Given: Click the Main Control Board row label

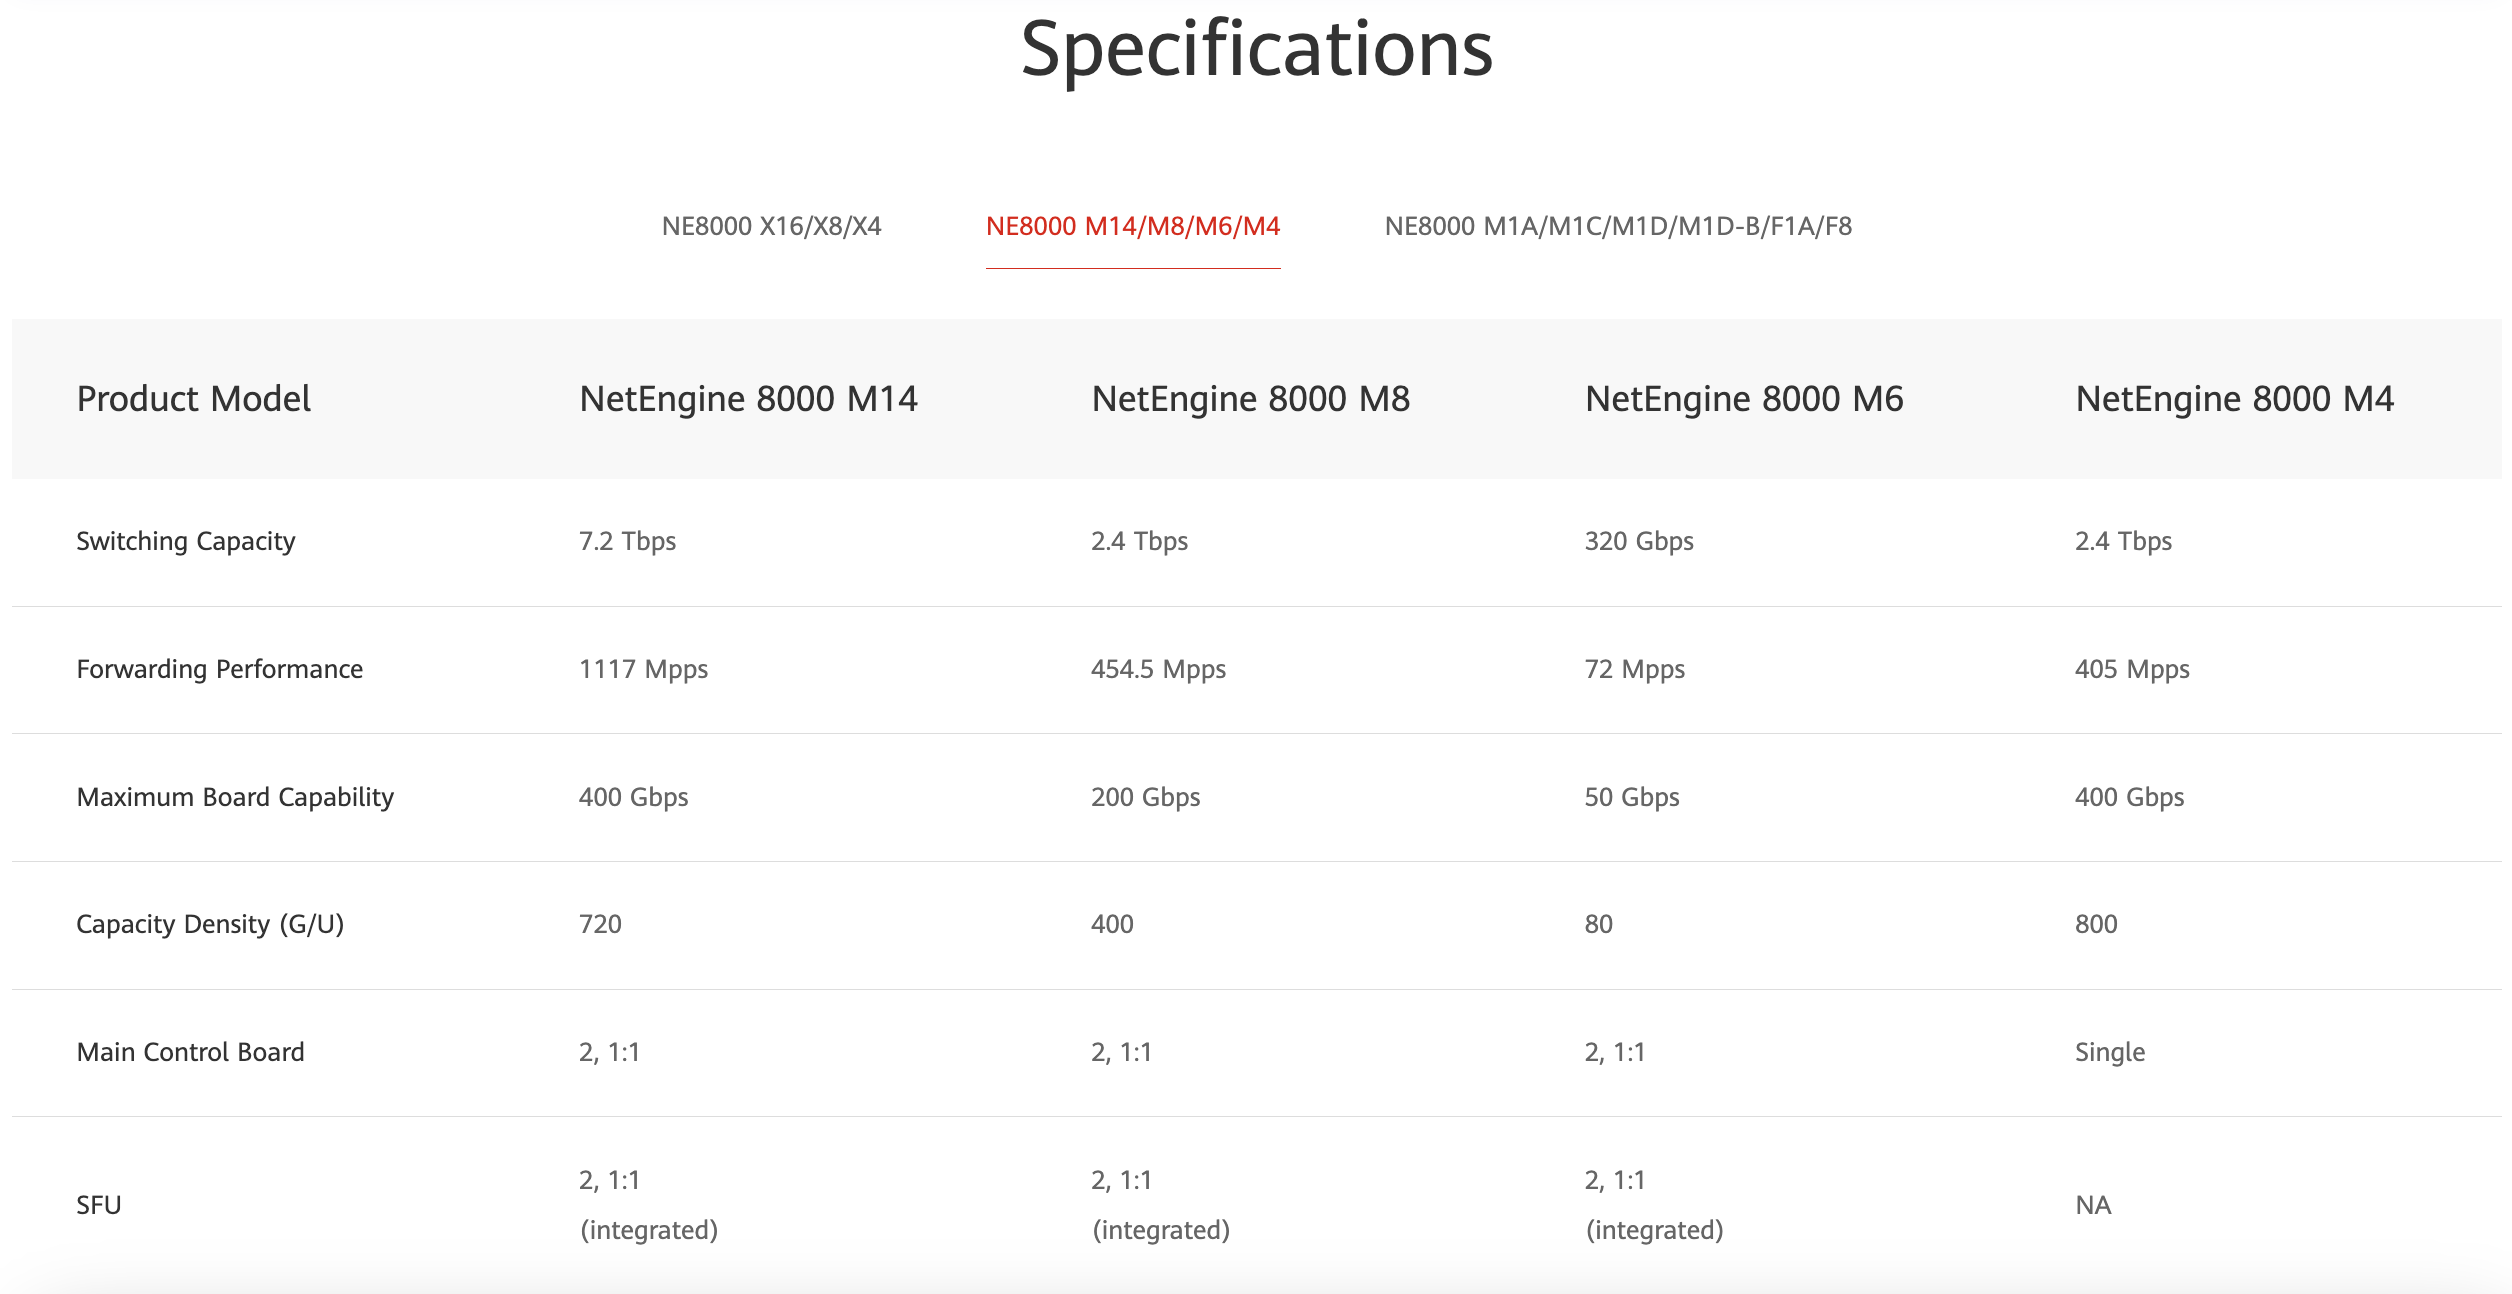Looking at the screenshot, I should (x=190, y=1052).
